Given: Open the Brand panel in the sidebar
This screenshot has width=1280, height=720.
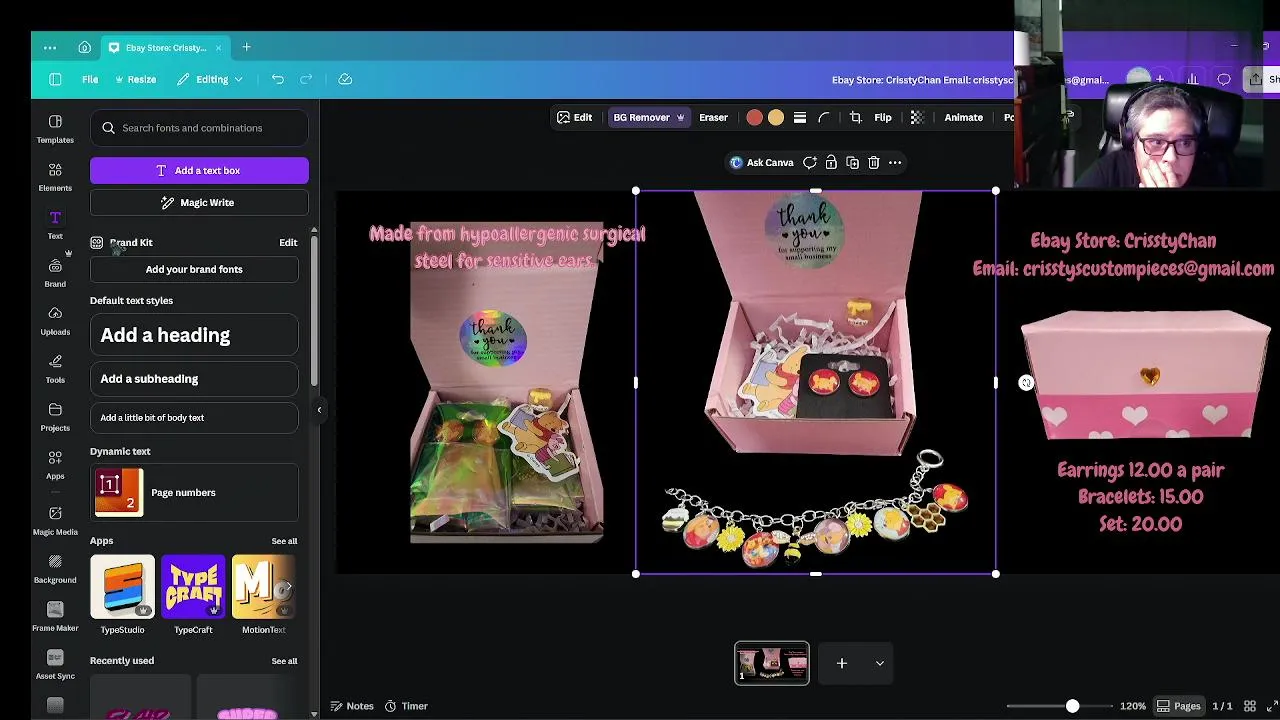Looking at the screenshot, I should [x=55, y=273].
